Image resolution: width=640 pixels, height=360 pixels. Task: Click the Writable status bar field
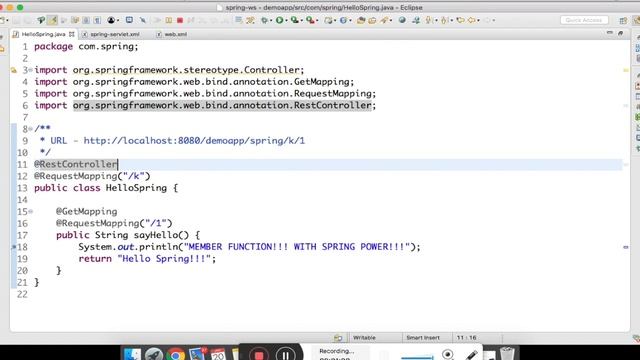[x=364, y=338]
